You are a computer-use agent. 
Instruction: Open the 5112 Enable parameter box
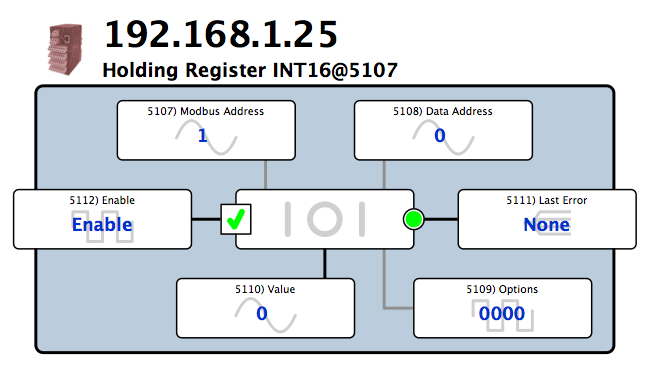pyautogui.click(x=102, y=219)
